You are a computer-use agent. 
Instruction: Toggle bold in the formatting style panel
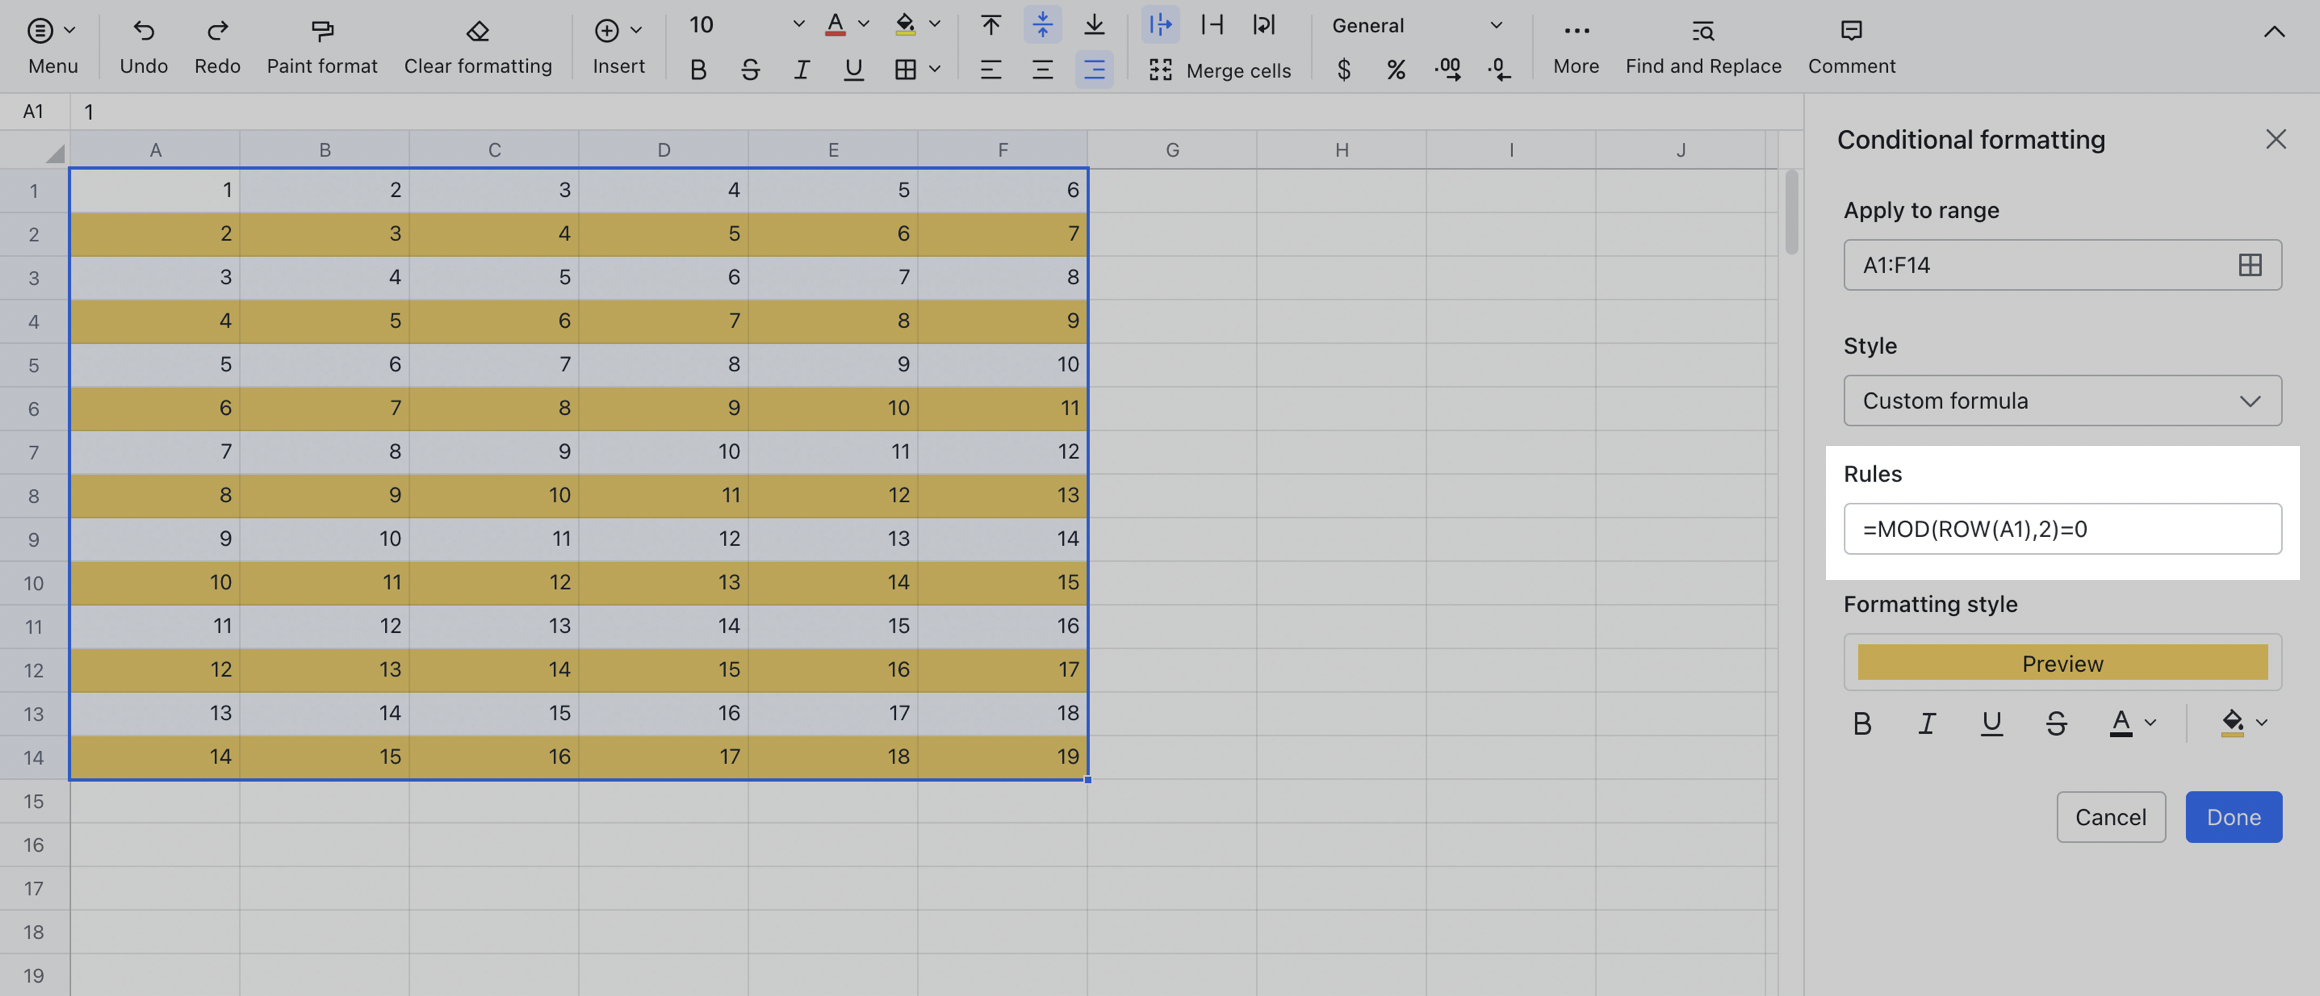click(x=1862, y=723)
